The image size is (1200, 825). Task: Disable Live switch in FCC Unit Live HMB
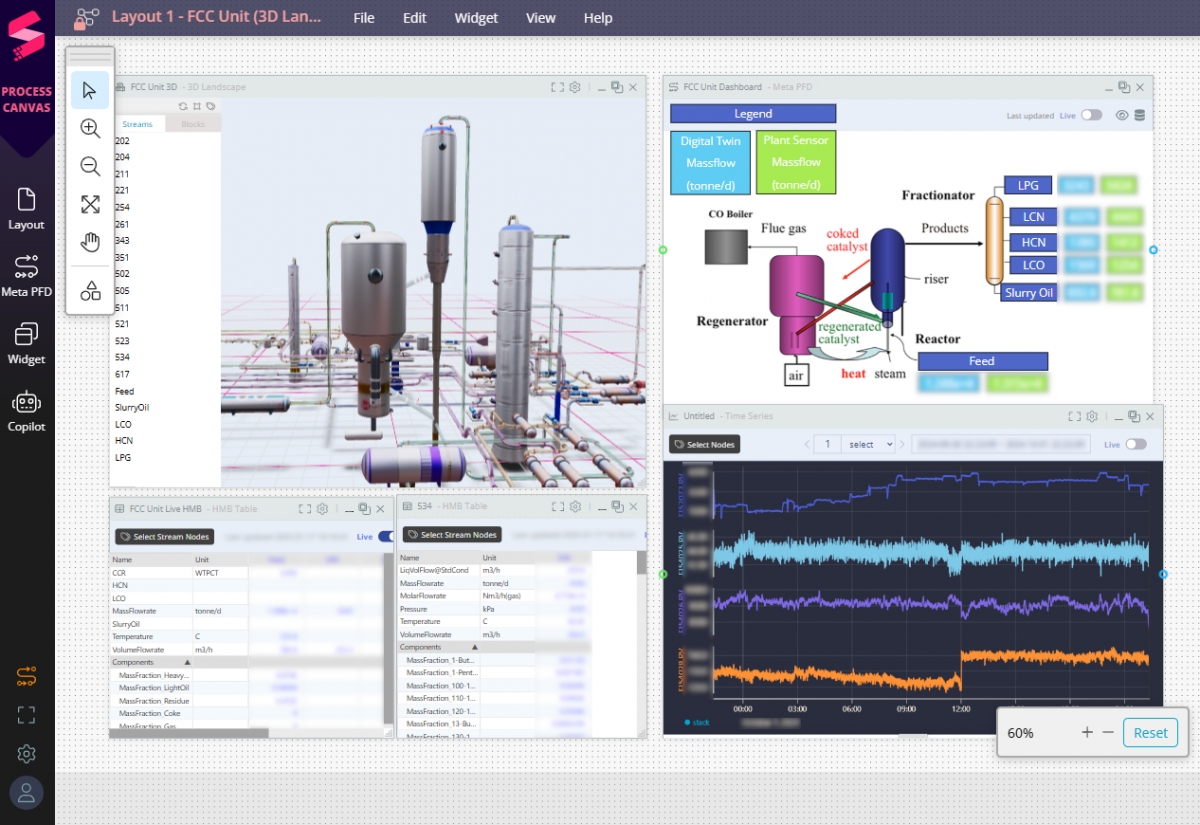point(385,537)
